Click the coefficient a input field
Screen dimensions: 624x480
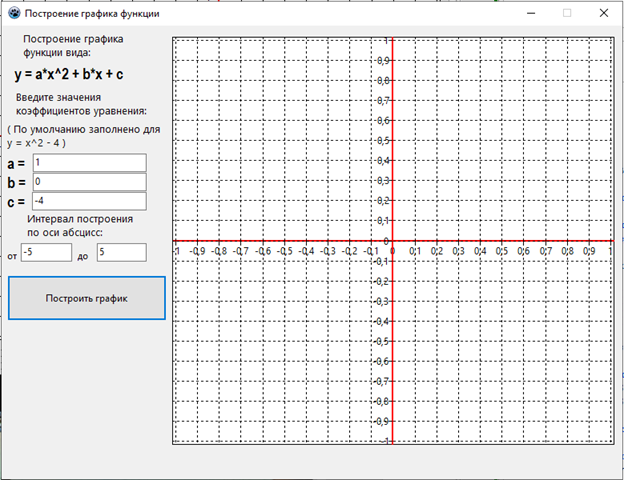[89, 162]
